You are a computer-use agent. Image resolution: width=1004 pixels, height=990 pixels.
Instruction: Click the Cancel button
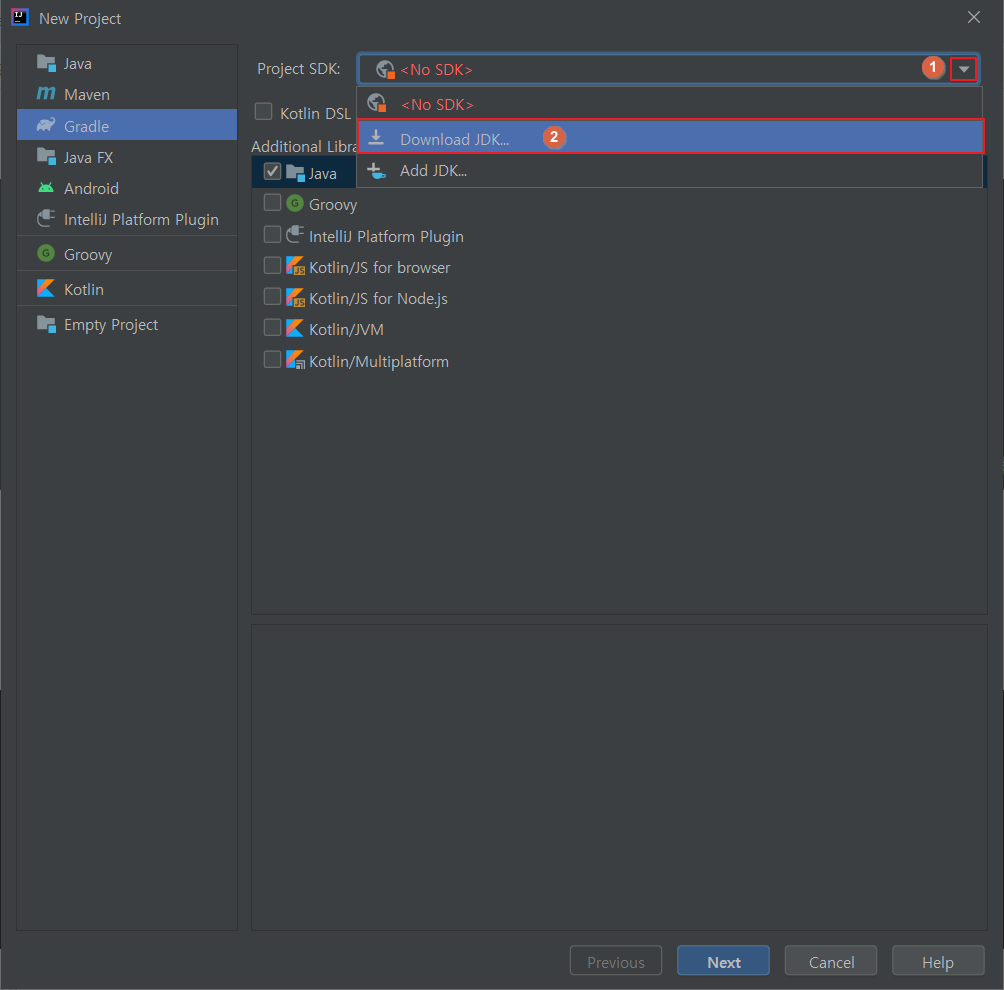[831, 961]
